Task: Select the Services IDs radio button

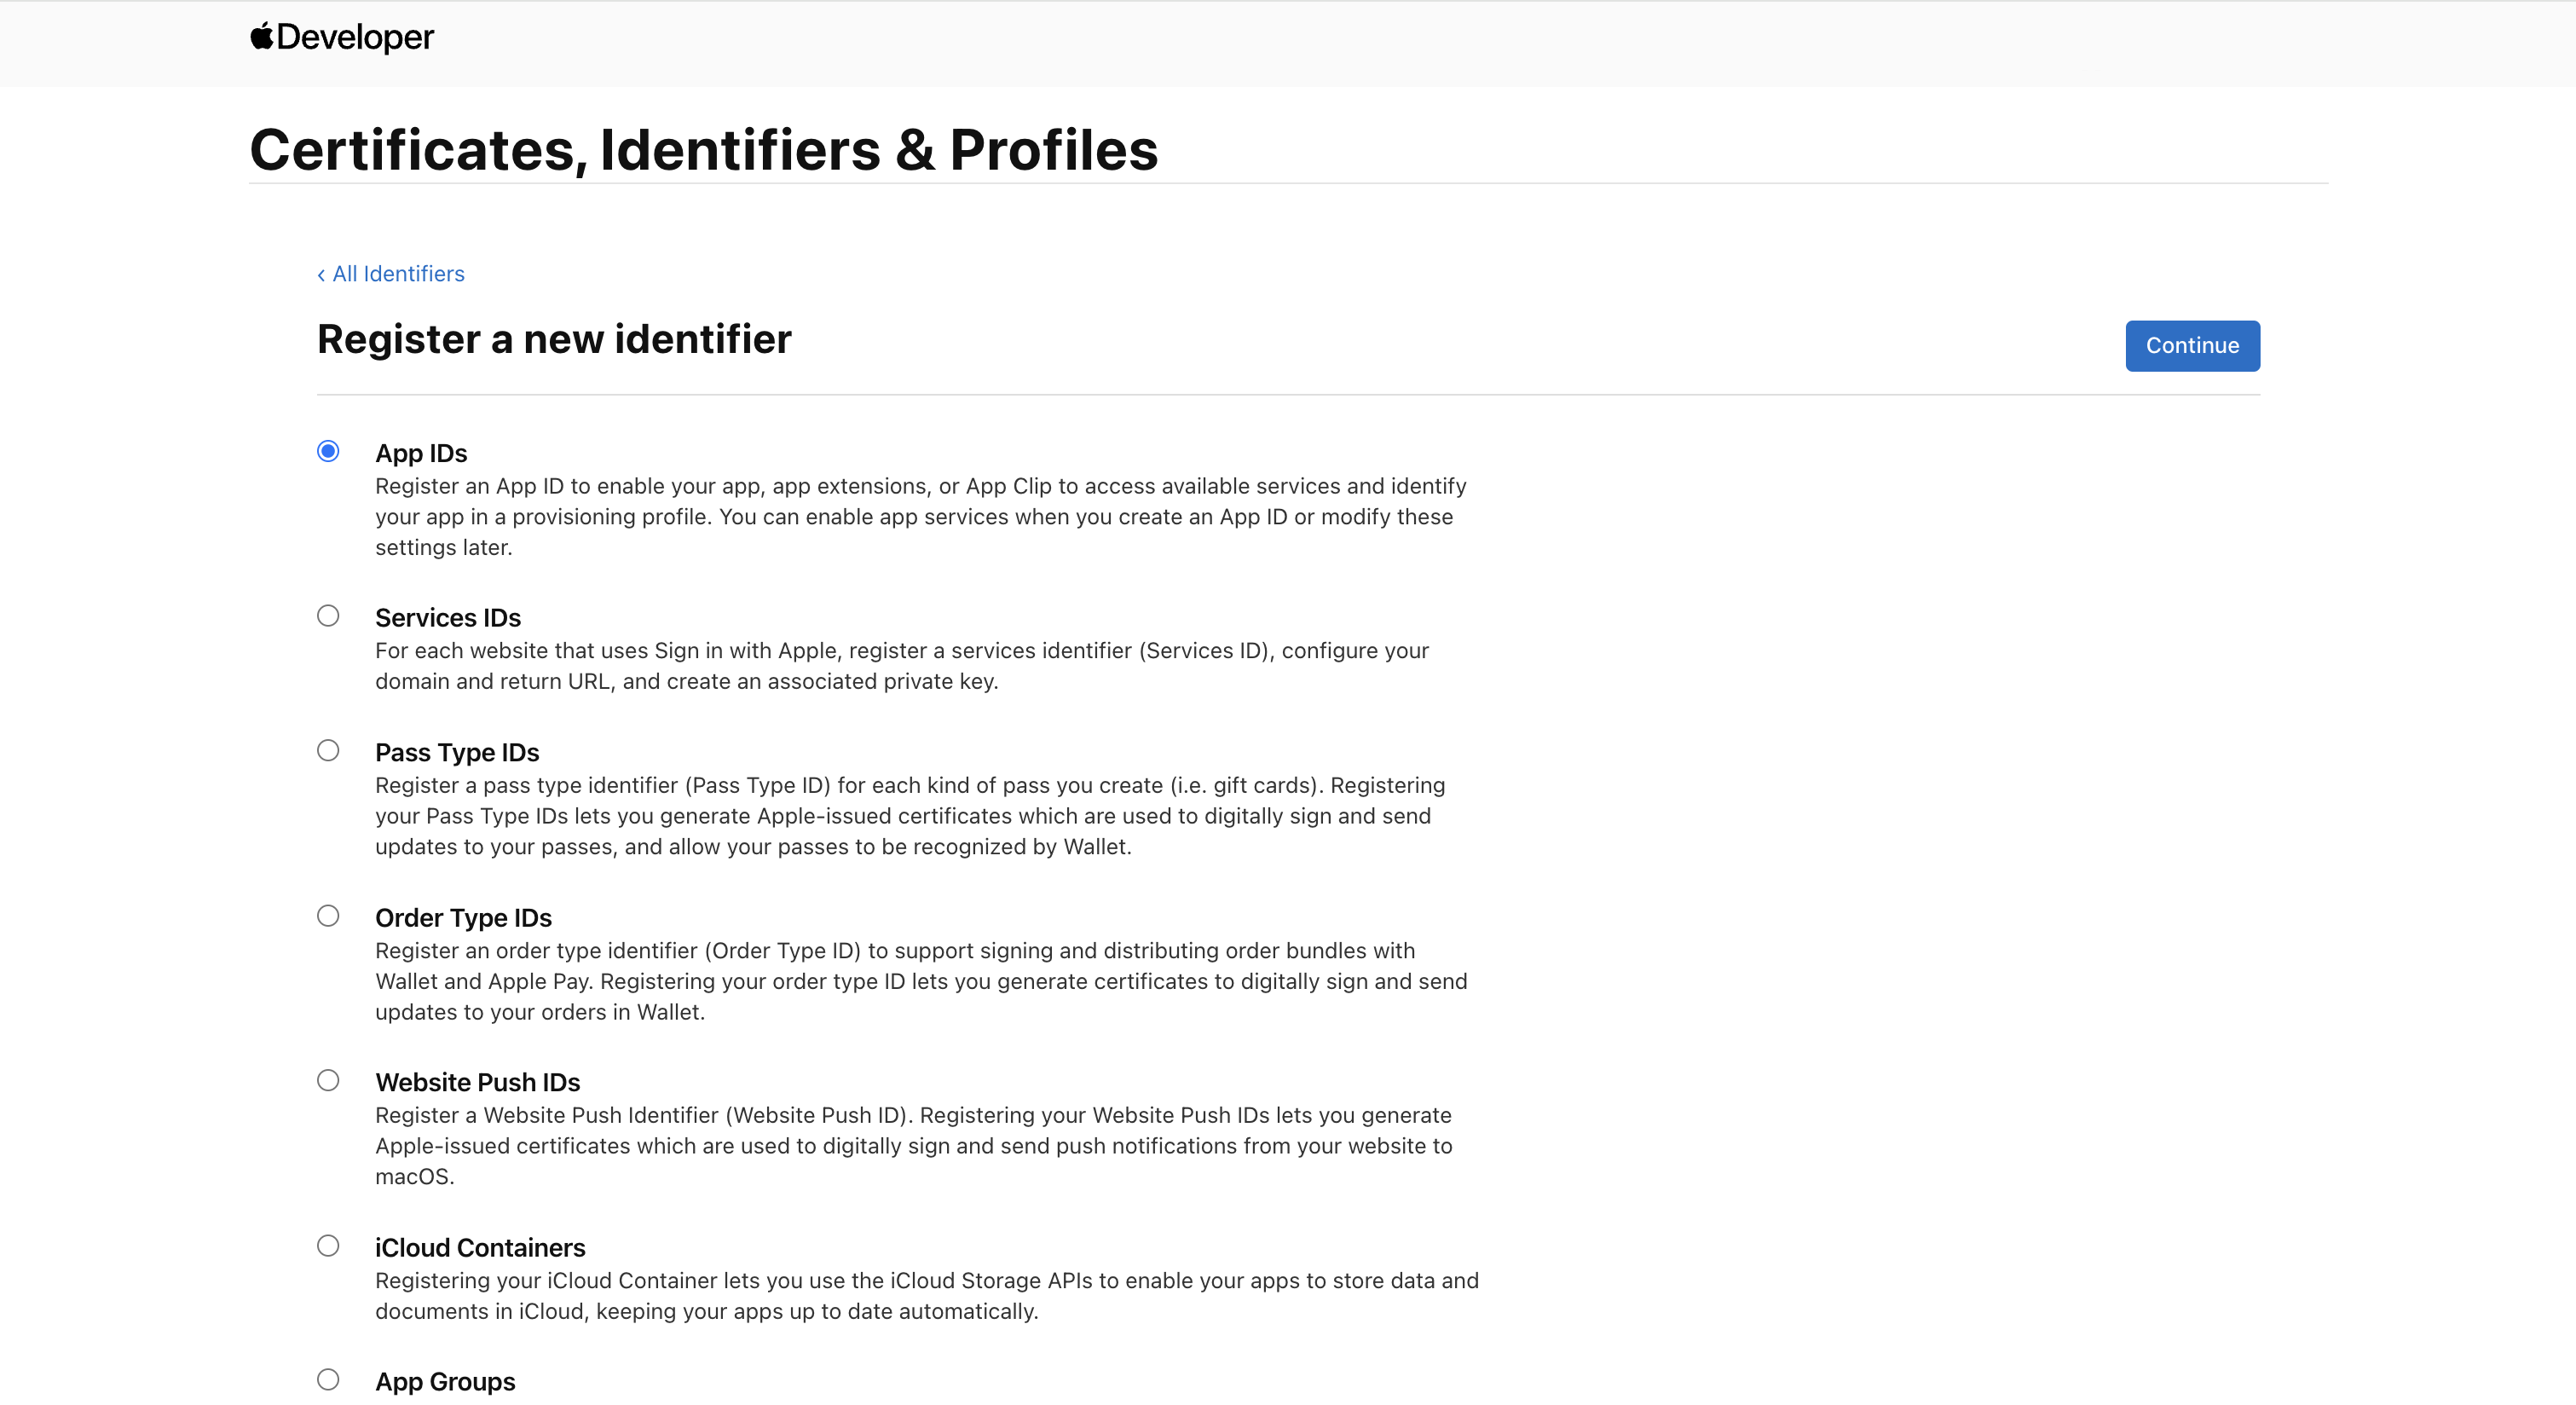Action: click(x=328, y=616)
